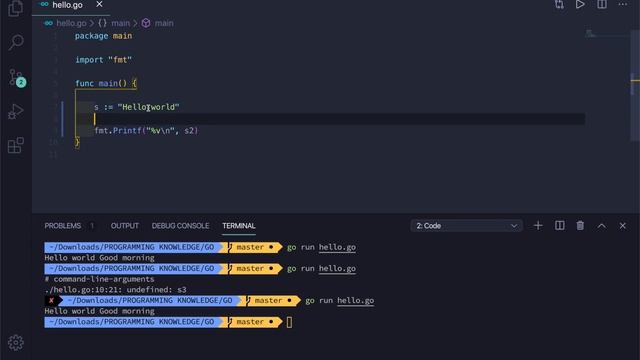Close the hello.go editor tab
Screen dimensions: 640x360
(x=99, y=4)
